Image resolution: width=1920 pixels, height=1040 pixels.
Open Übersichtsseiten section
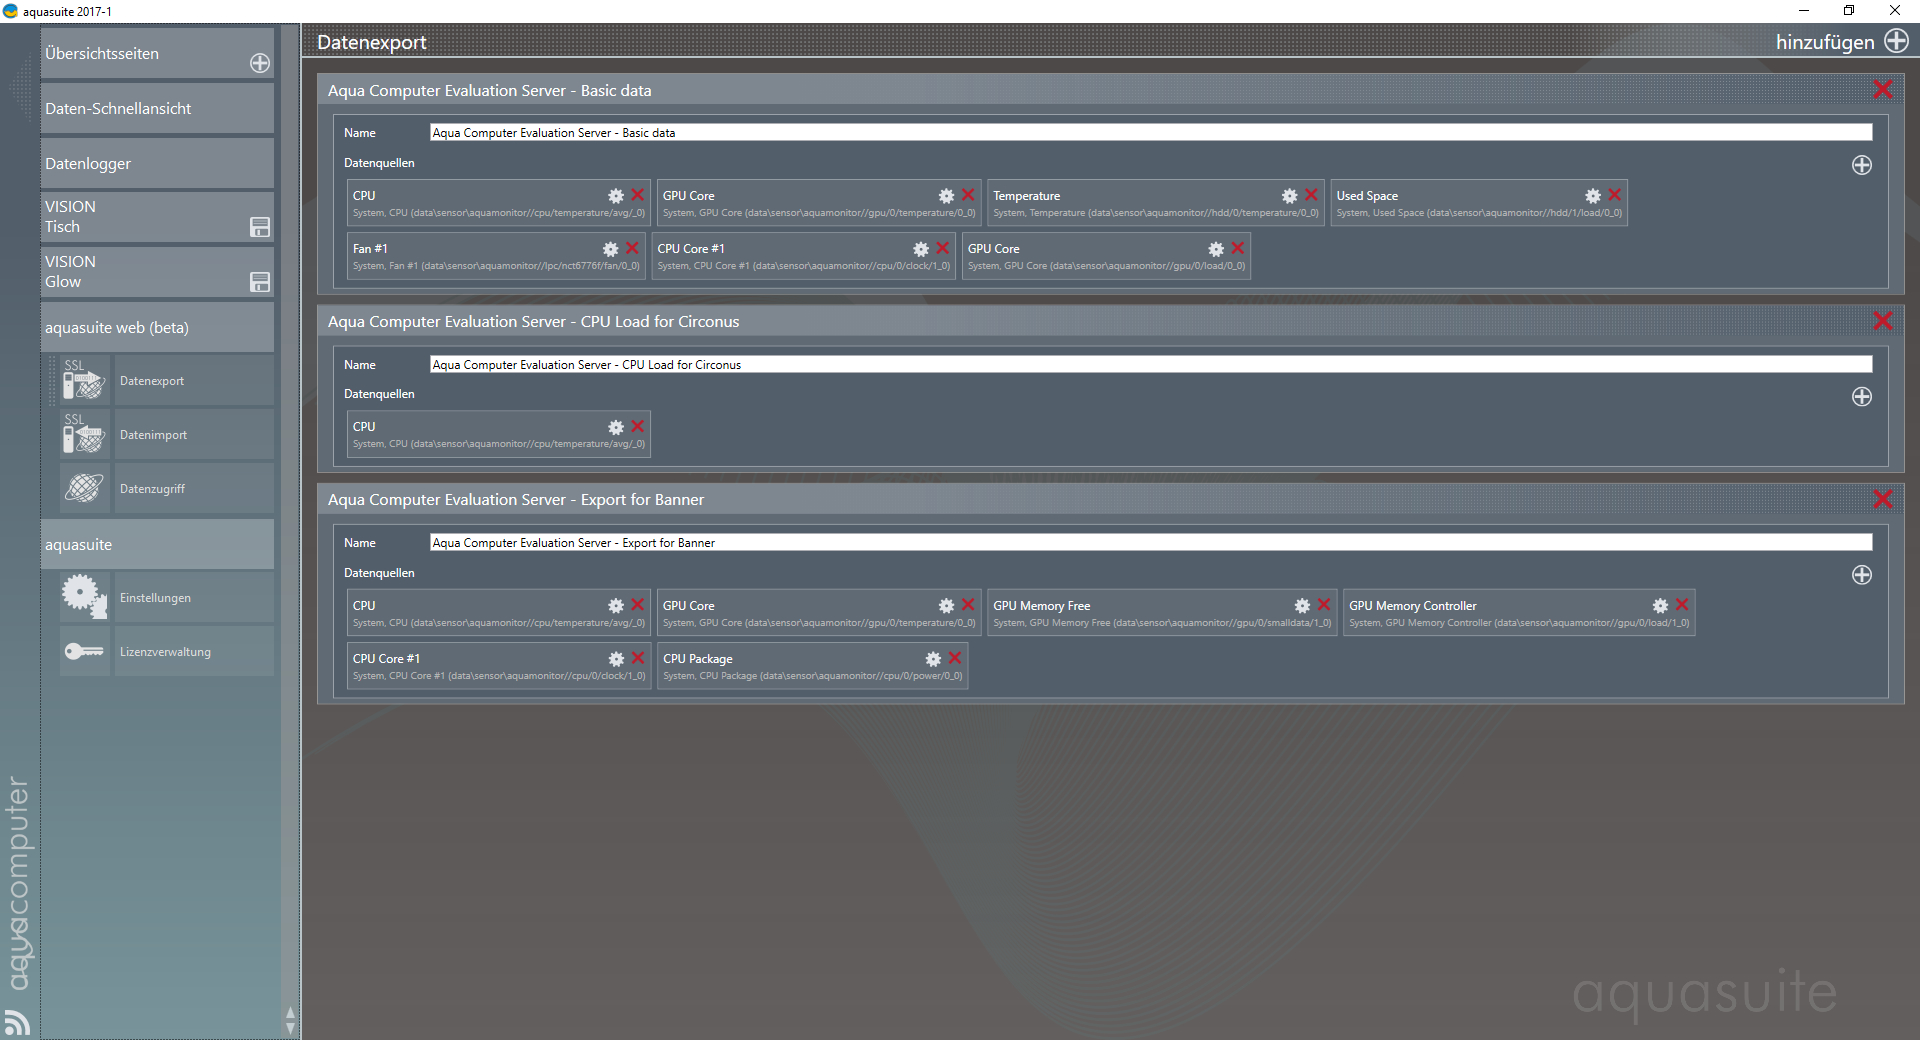tap(157, 53)
